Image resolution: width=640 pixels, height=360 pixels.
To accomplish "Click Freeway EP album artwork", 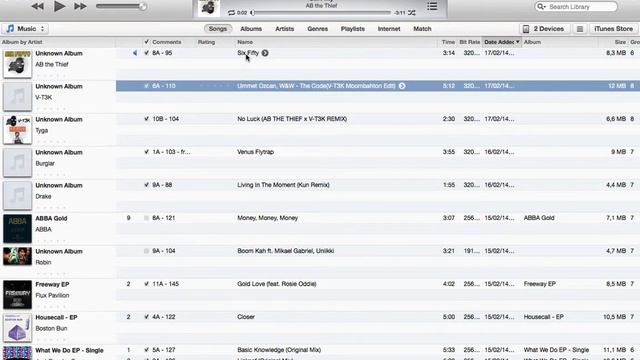I will click(x=18, y=295).
